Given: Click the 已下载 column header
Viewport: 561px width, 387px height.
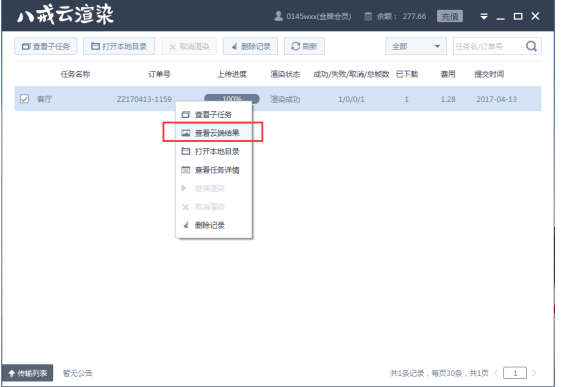Looking at the screenshot, I should pos(407,74).
